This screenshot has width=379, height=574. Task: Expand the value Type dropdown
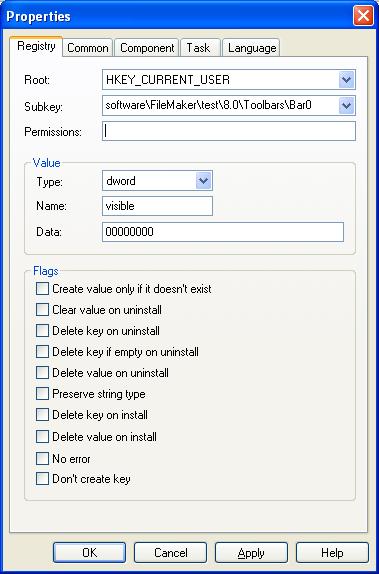(204, 181)
